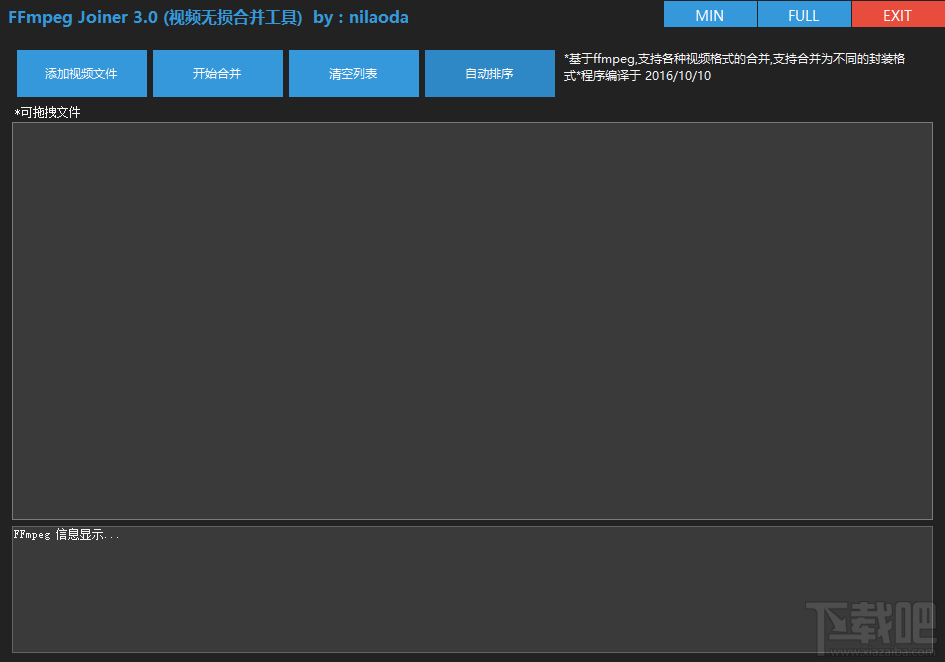The image size is (945, 662).
Task: Clear the list using 清空列表
Action: (354, 74)
